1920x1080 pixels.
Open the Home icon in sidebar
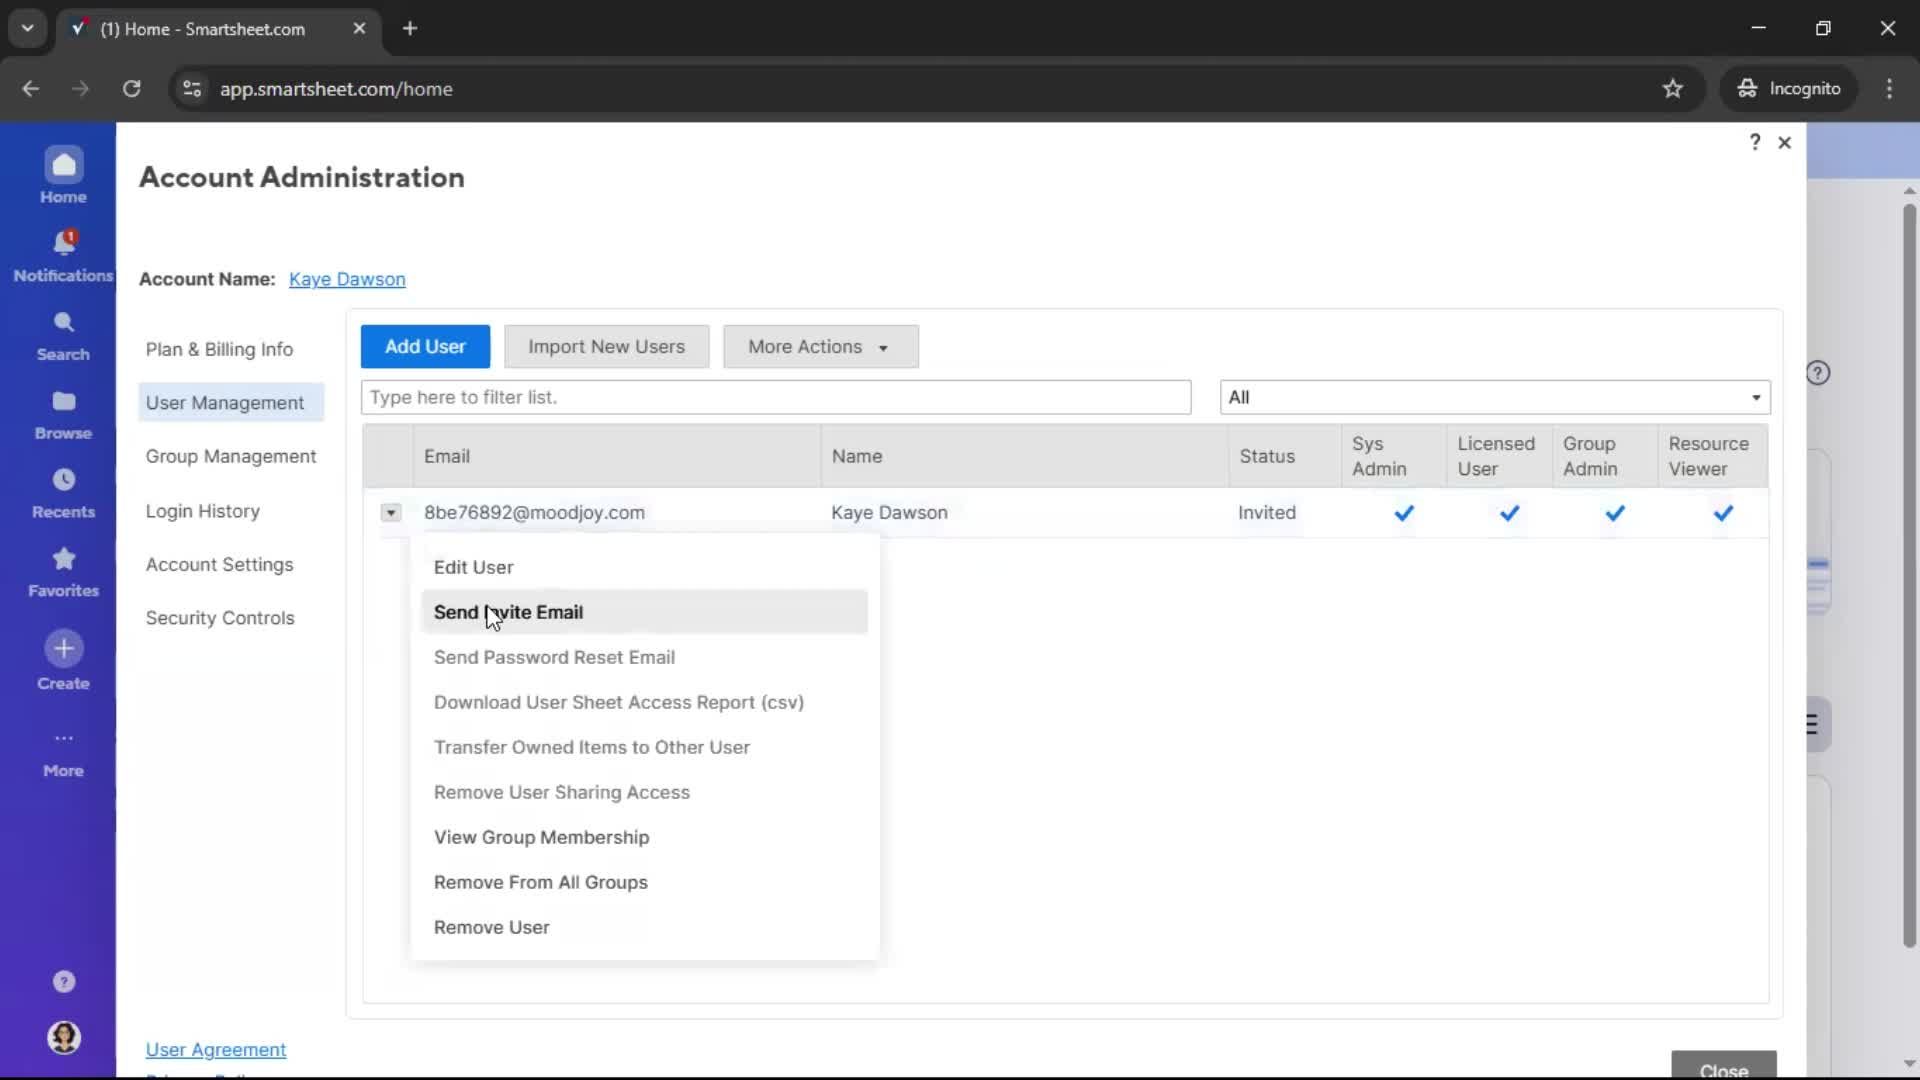[63, 166]
